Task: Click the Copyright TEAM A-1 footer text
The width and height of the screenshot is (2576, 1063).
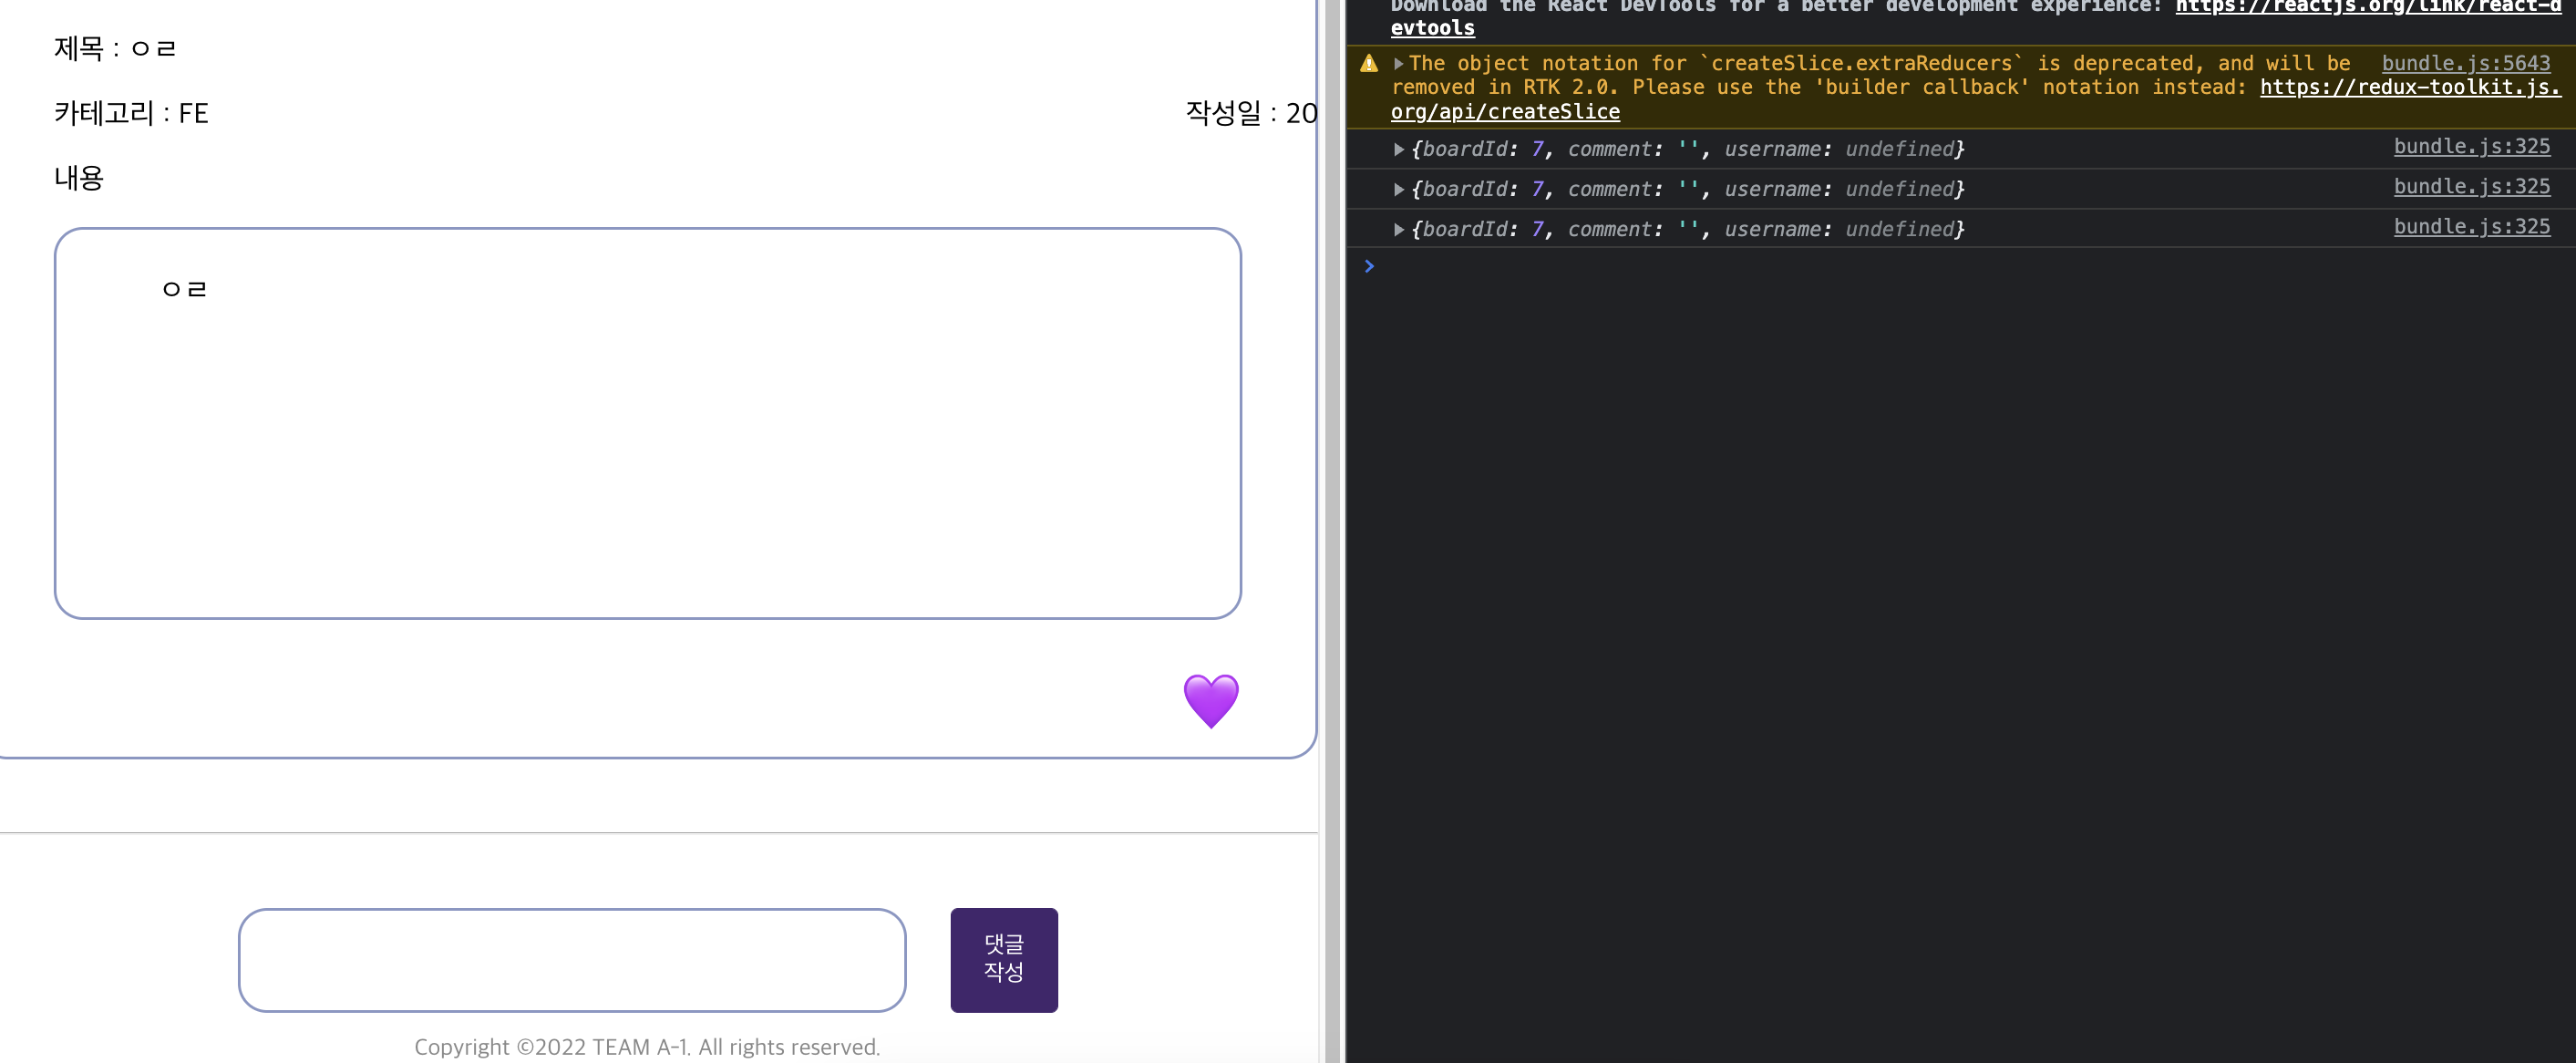Action: pyautogui.click(x=647, y=1046)
